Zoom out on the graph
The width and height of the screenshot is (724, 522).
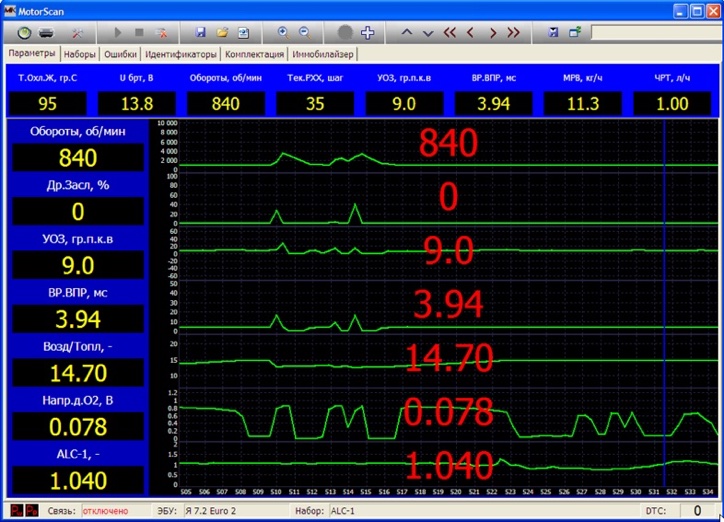click(304, 32)
